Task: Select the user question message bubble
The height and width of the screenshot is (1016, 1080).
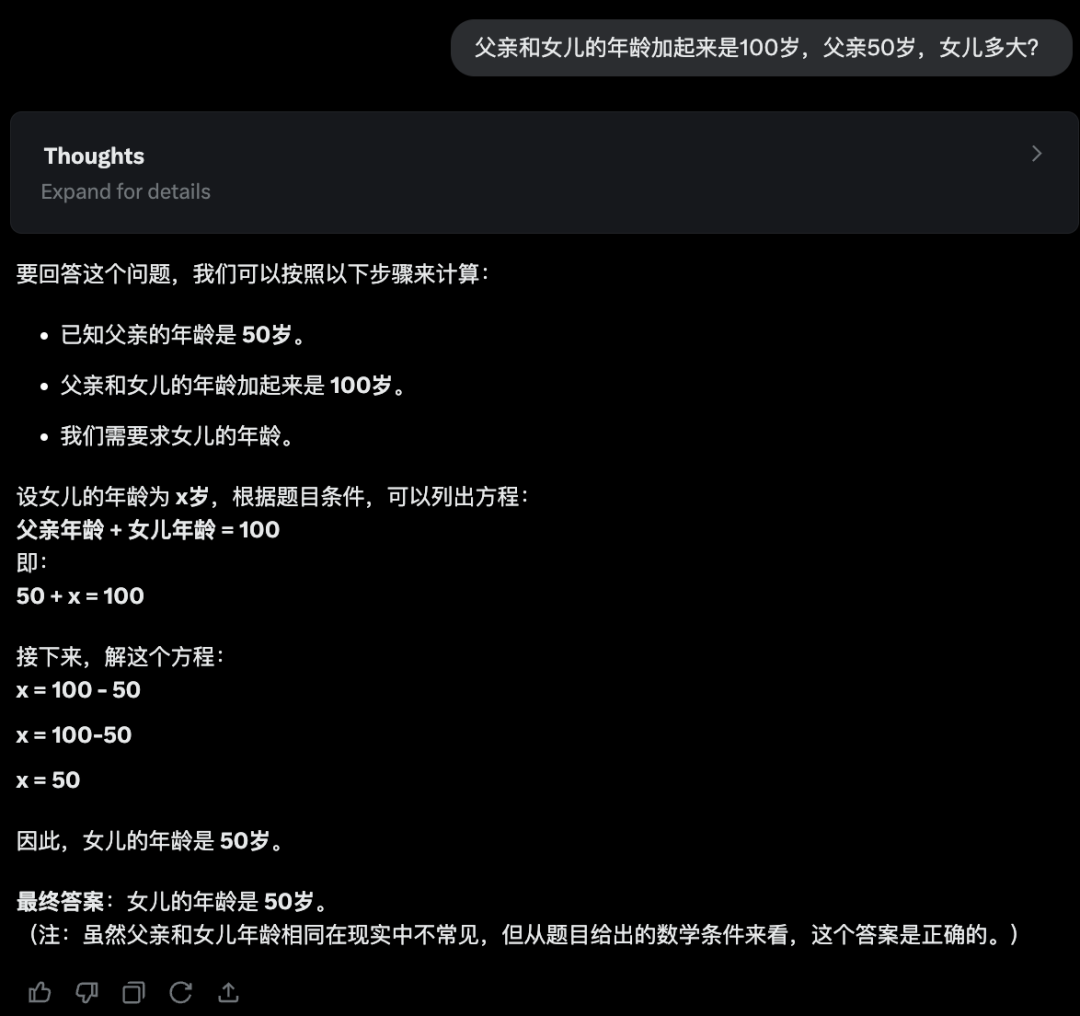Action: point(760,48)
